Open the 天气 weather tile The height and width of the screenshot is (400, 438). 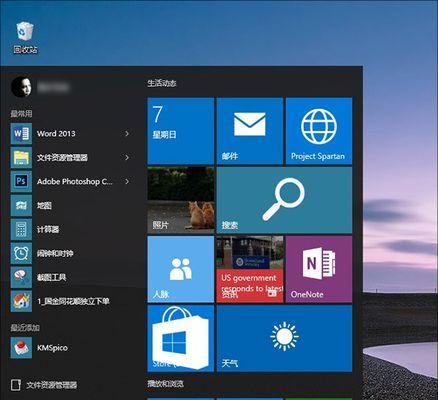tap(284, 338)
